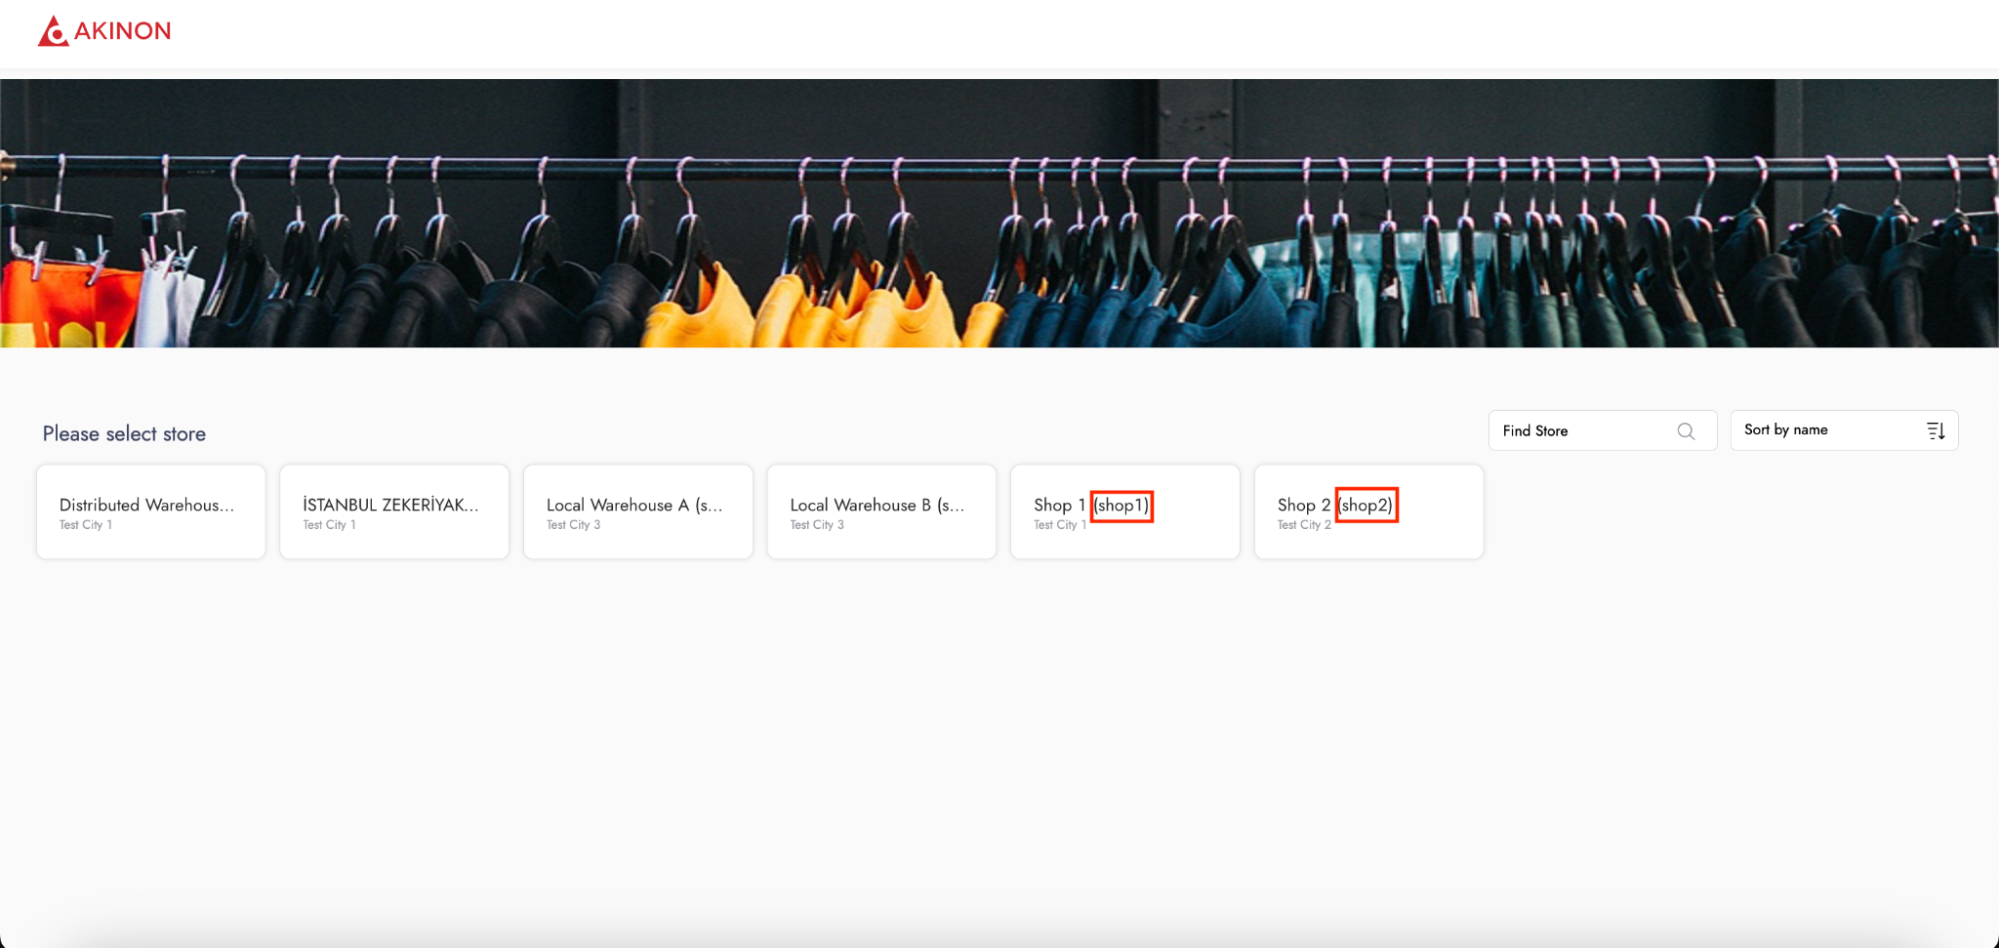Click Test City 1 under İSTANBUL ZEKERİYAK
Screen dimensions: 1999x948
pos(329,525)
